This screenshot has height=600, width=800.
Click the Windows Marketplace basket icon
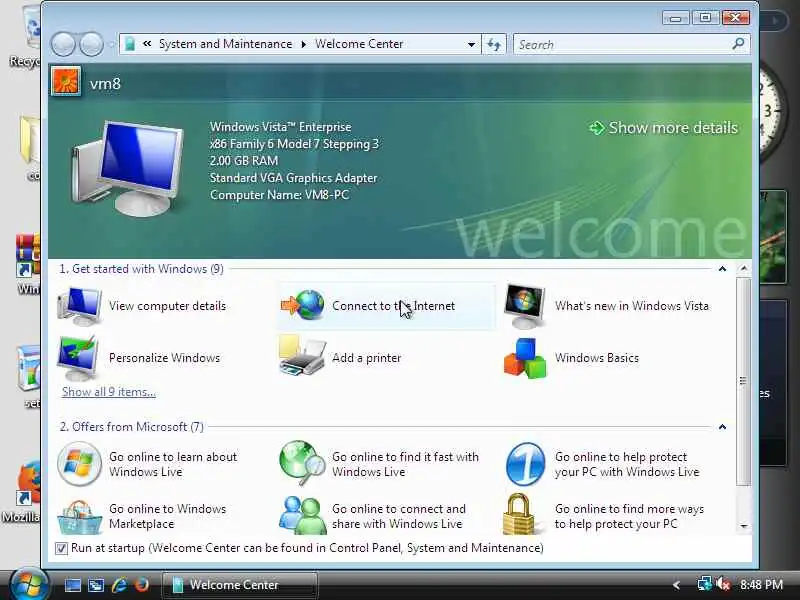click(79, 517)
